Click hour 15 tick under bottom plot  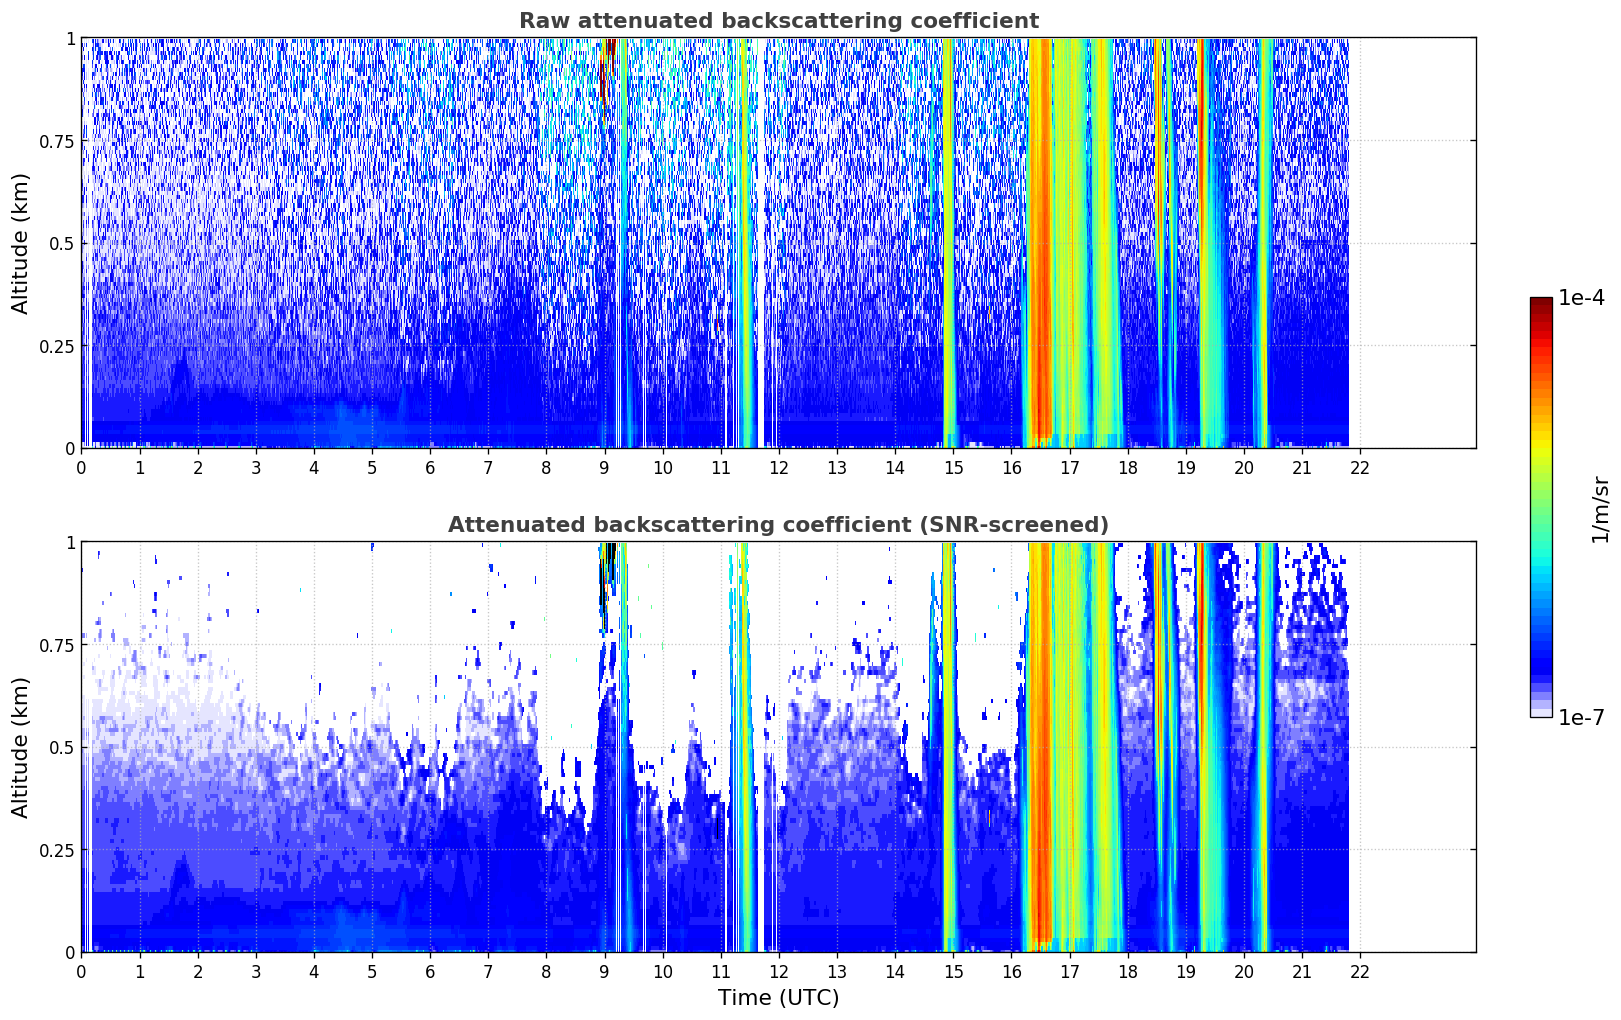click(x=953, y=971)
